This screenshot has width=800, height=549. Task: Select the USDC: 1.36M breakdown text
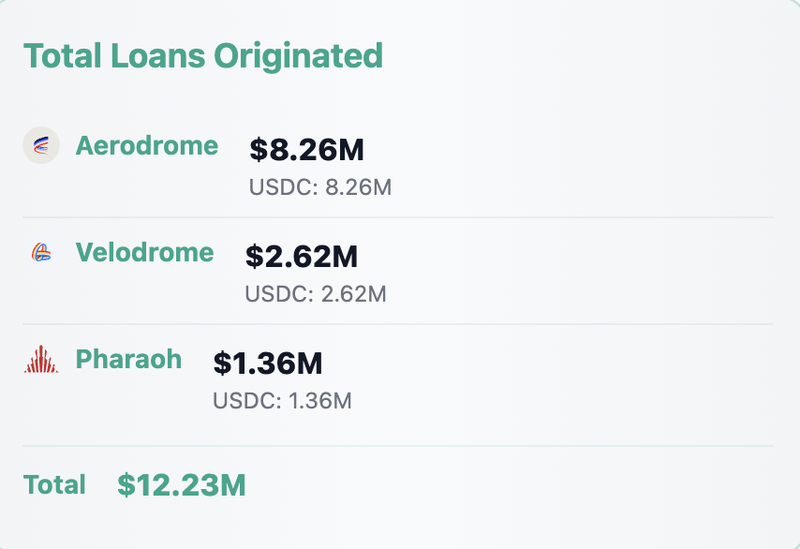coord(282,401)
